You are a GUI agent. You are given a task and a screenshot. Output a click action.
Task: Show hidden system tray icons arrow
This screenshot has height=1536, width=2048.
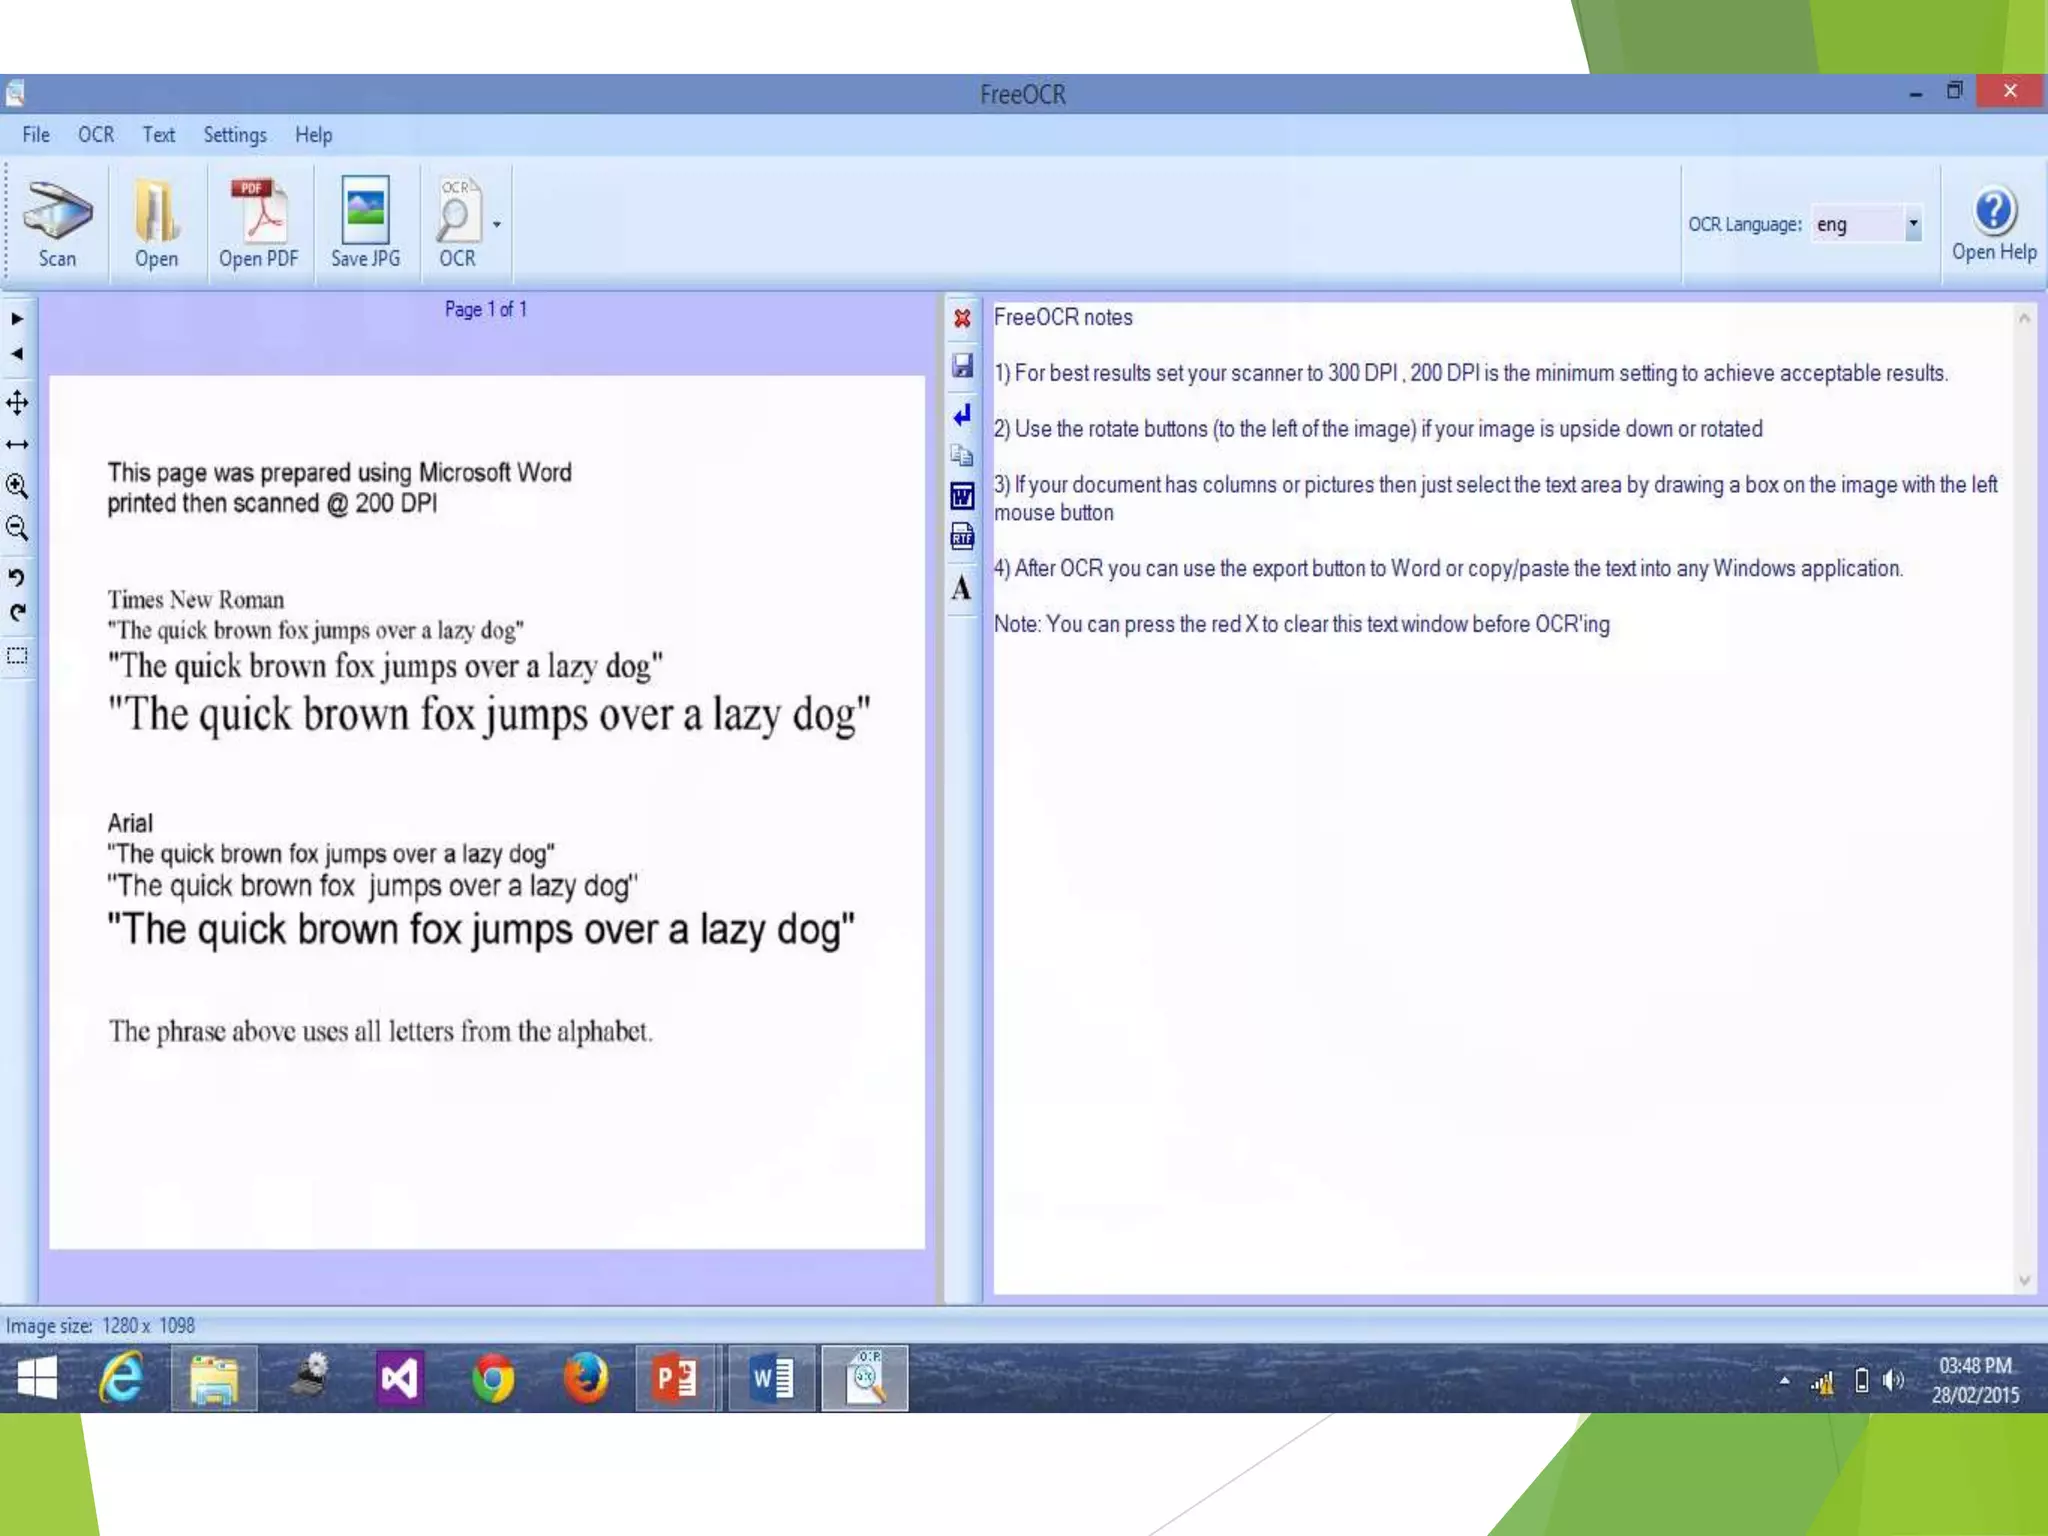coord(1784,1381)
